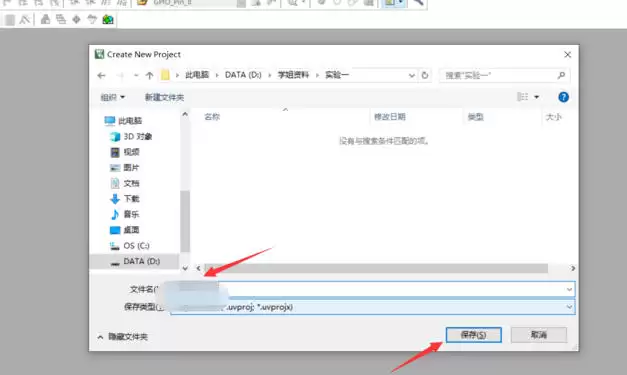Select 文档 folder in the sidebar
627x375 pixels.
click(131, 183)
